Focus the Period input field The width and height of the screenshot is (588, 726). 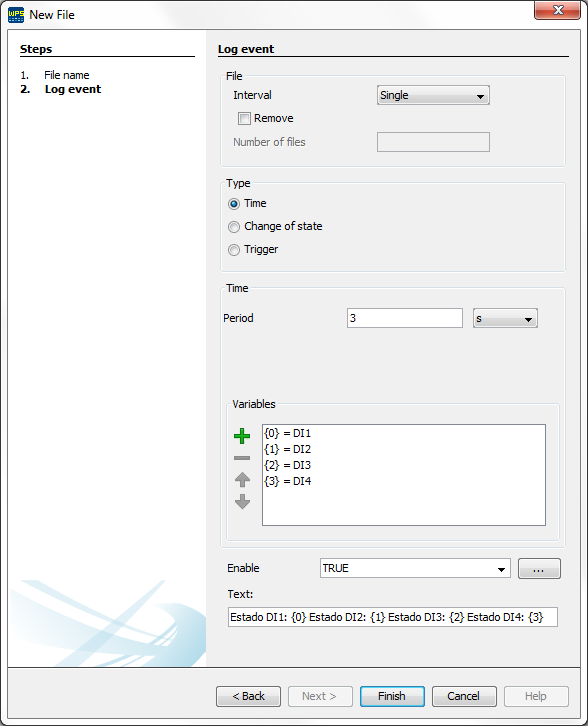[x=405, y=318]
